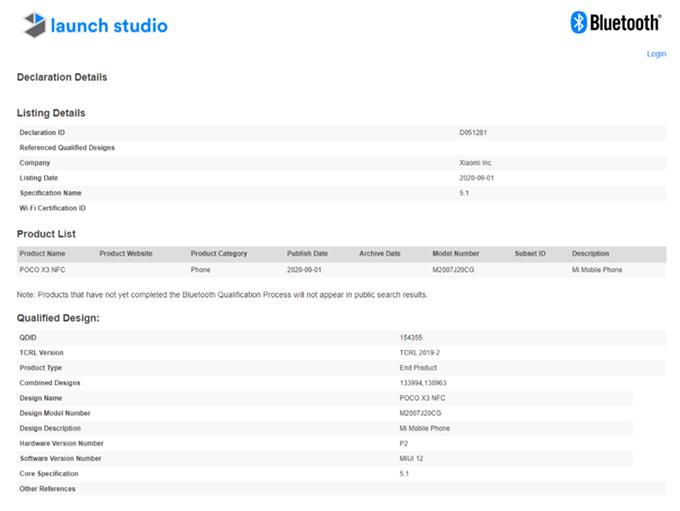Click the Product Name column header
The height and width of the screenshot is (511, 680).
point(42,253)
